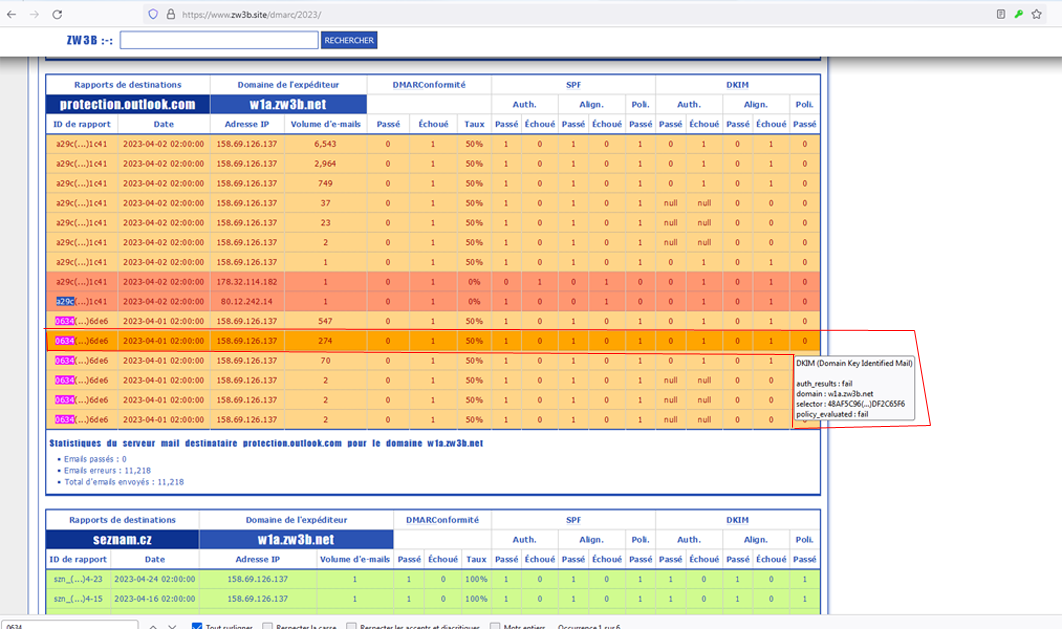The width and height of the screenshot is (1062, 629).
Task: Toggle reader view icon in address bar
Action: point(1000,15)
